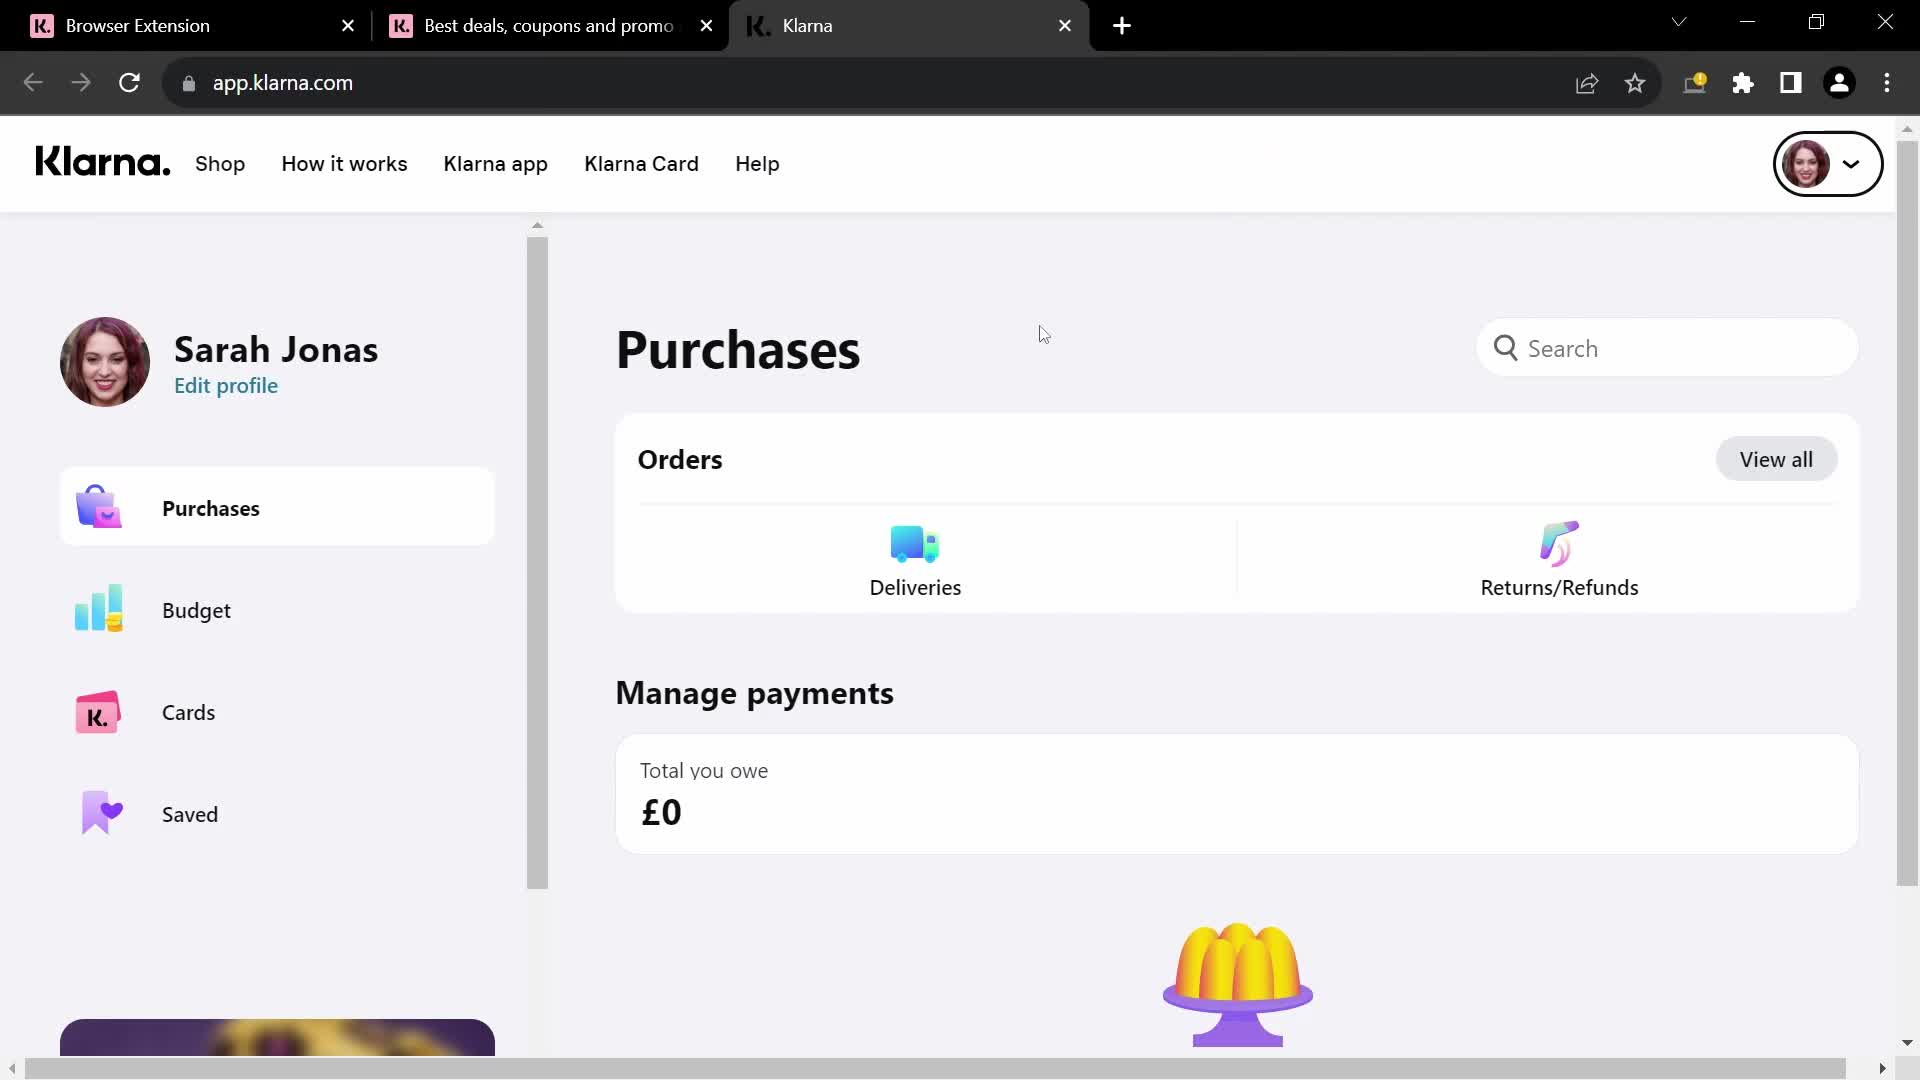1920x1080 pixels.
Task: View site info via the padlock icon
Action: [189, 83]
